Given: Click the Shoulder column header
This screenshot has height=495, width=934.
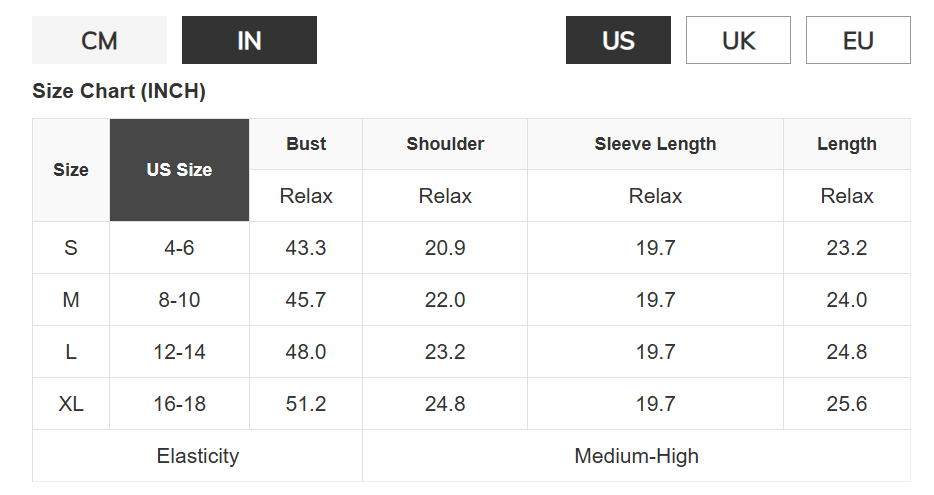Looking at the screenshot, I should coord(445,144).
